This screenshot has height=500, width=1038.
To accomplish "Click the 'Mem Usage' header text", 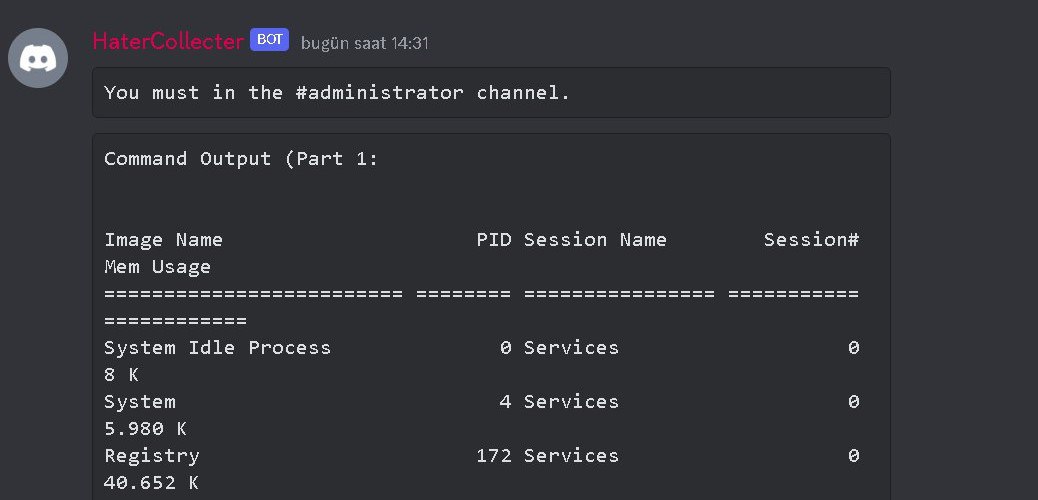I will [x=157, y=267].
